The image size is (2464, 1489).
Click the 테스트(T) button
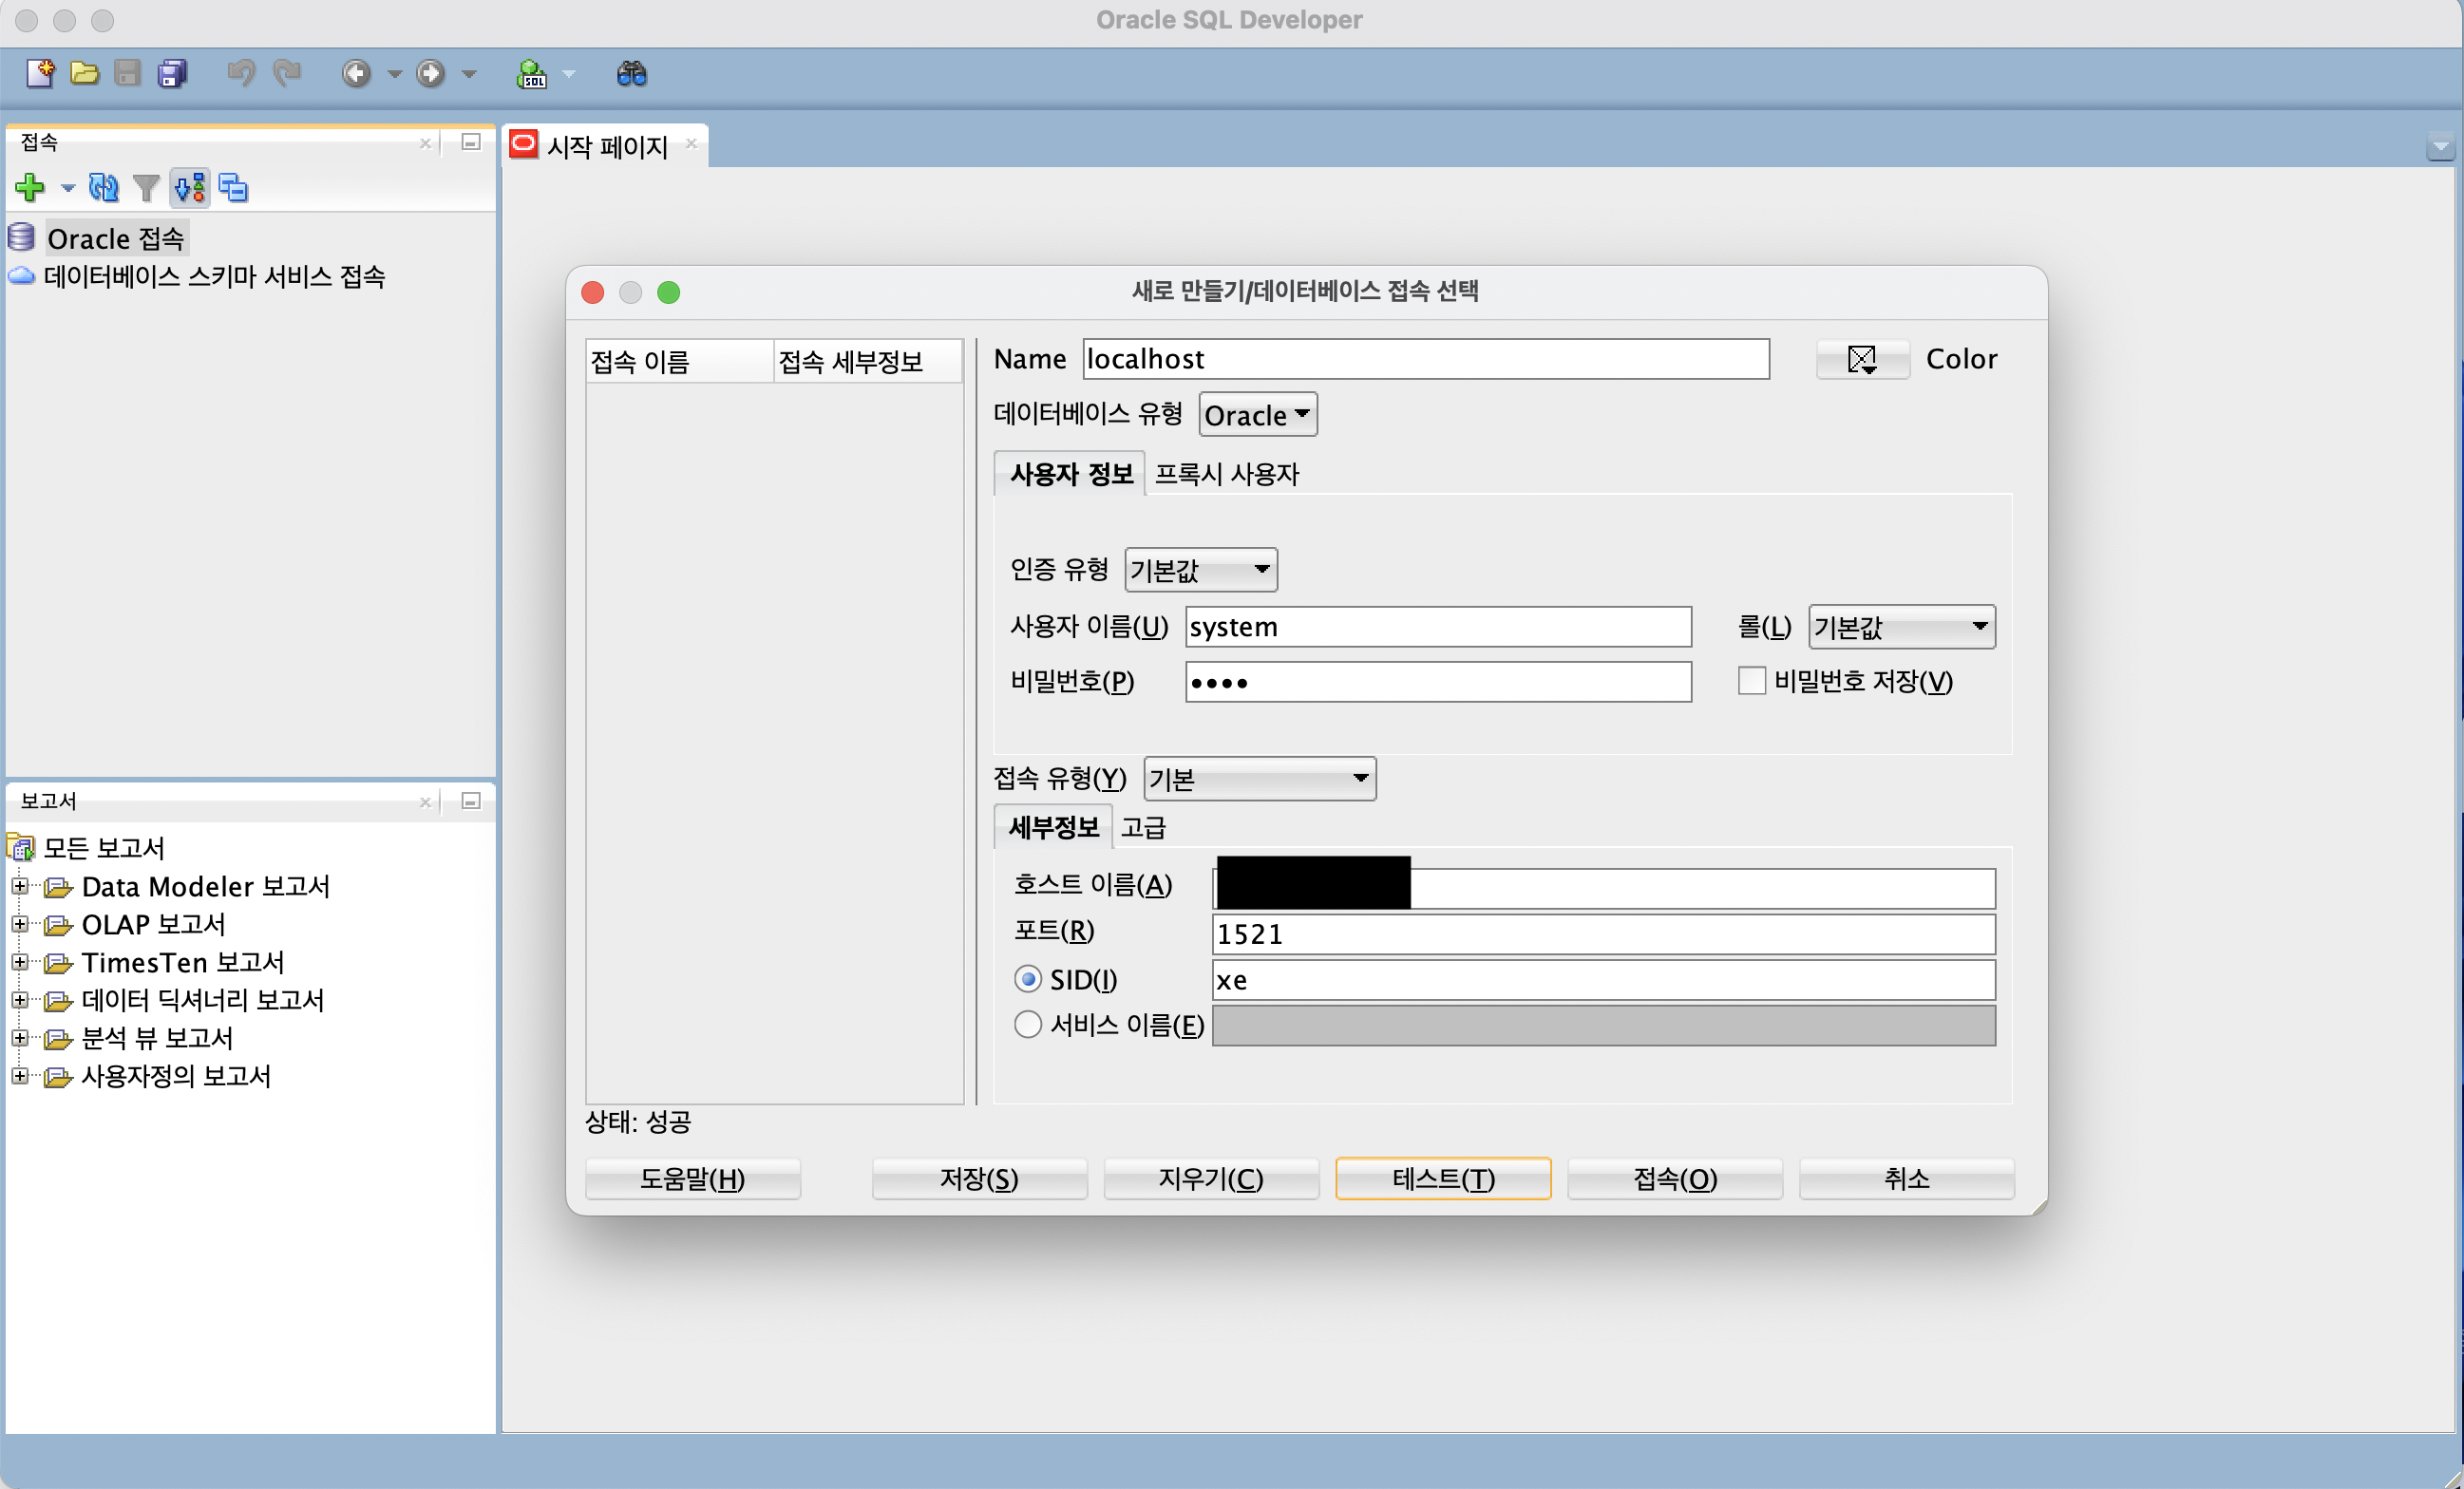pyautogui.click(x=1443, y=1178)
